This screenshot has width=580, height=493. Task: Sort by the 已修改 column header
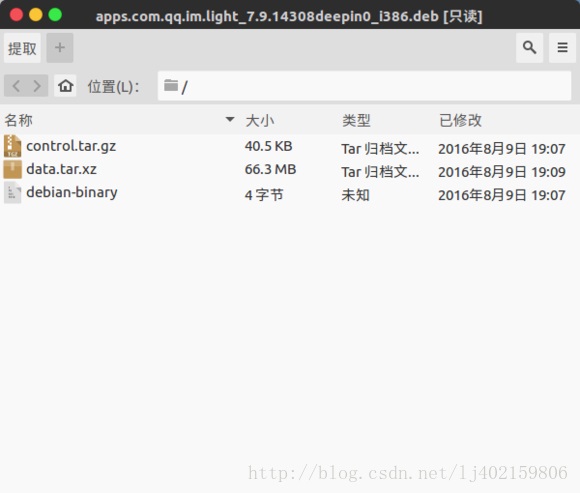460,121
